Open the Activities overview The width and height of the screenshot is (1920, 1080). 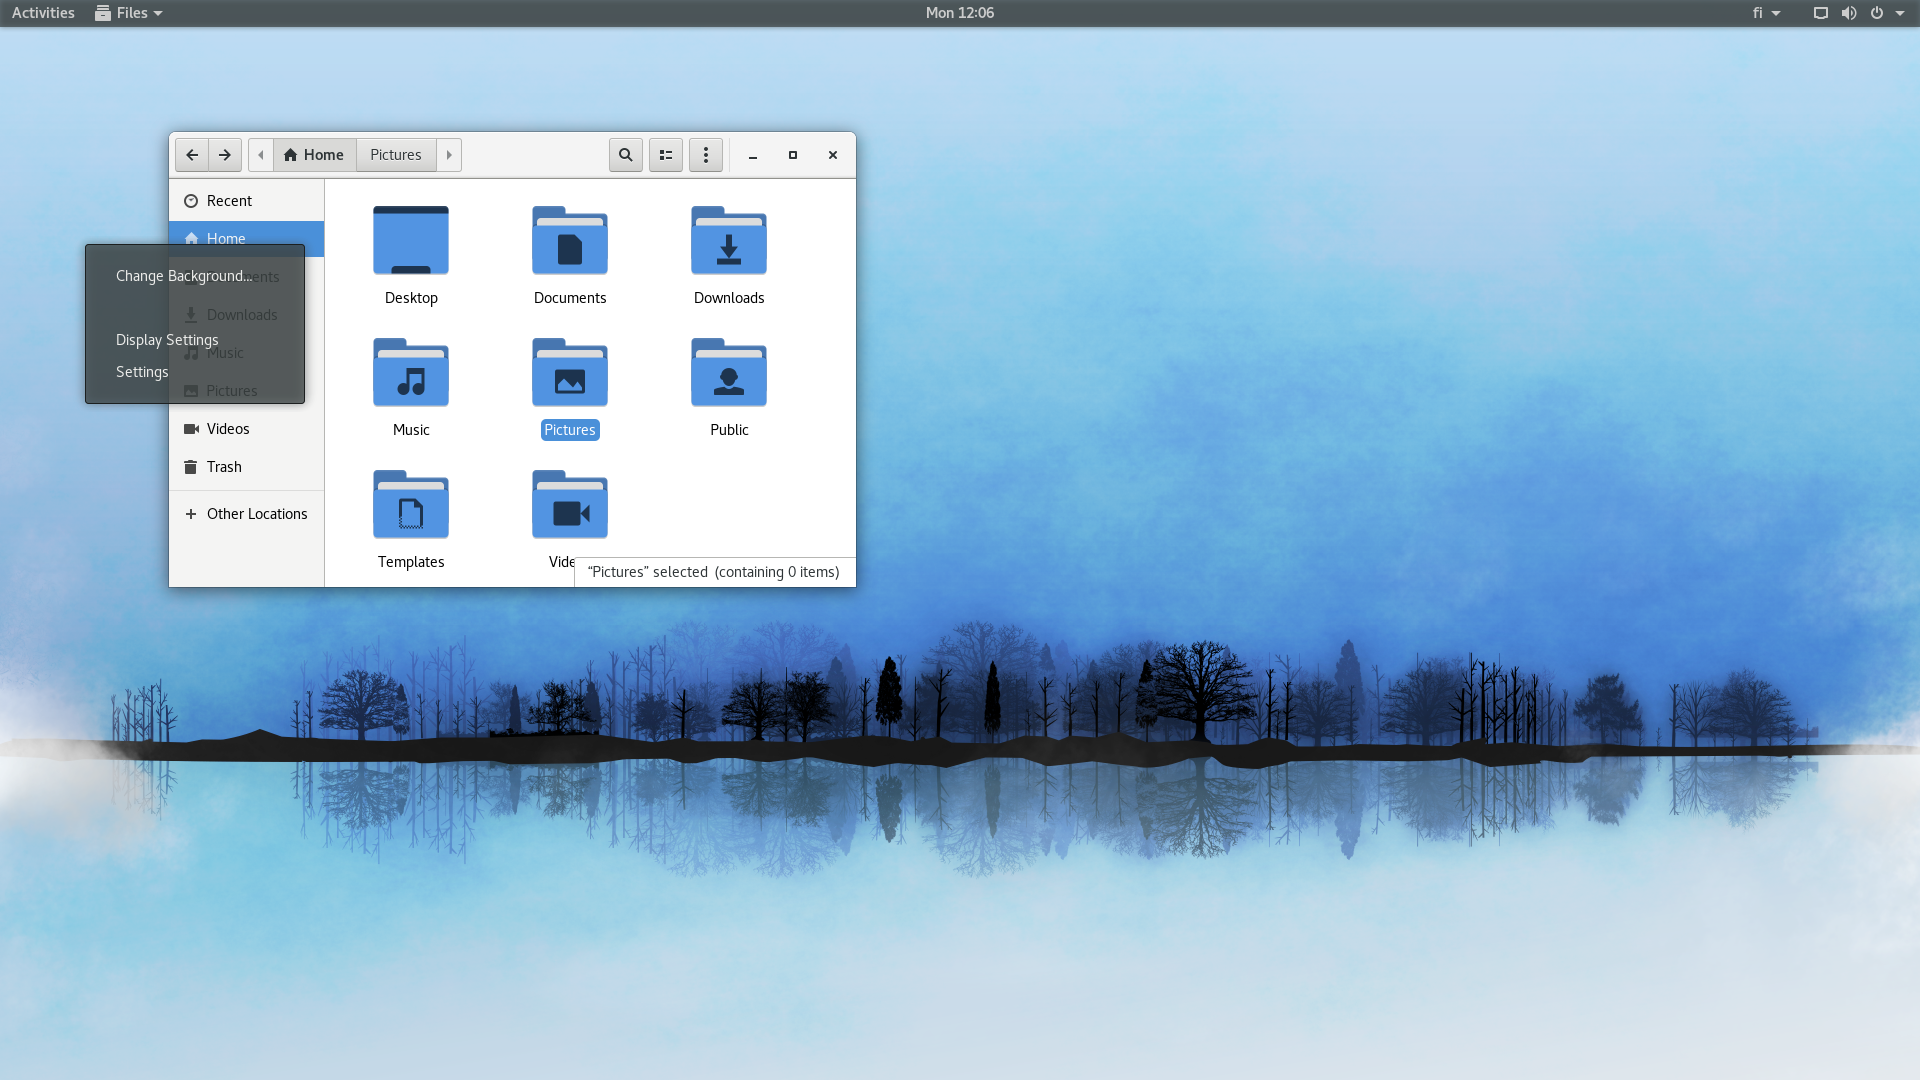[43, 13]
